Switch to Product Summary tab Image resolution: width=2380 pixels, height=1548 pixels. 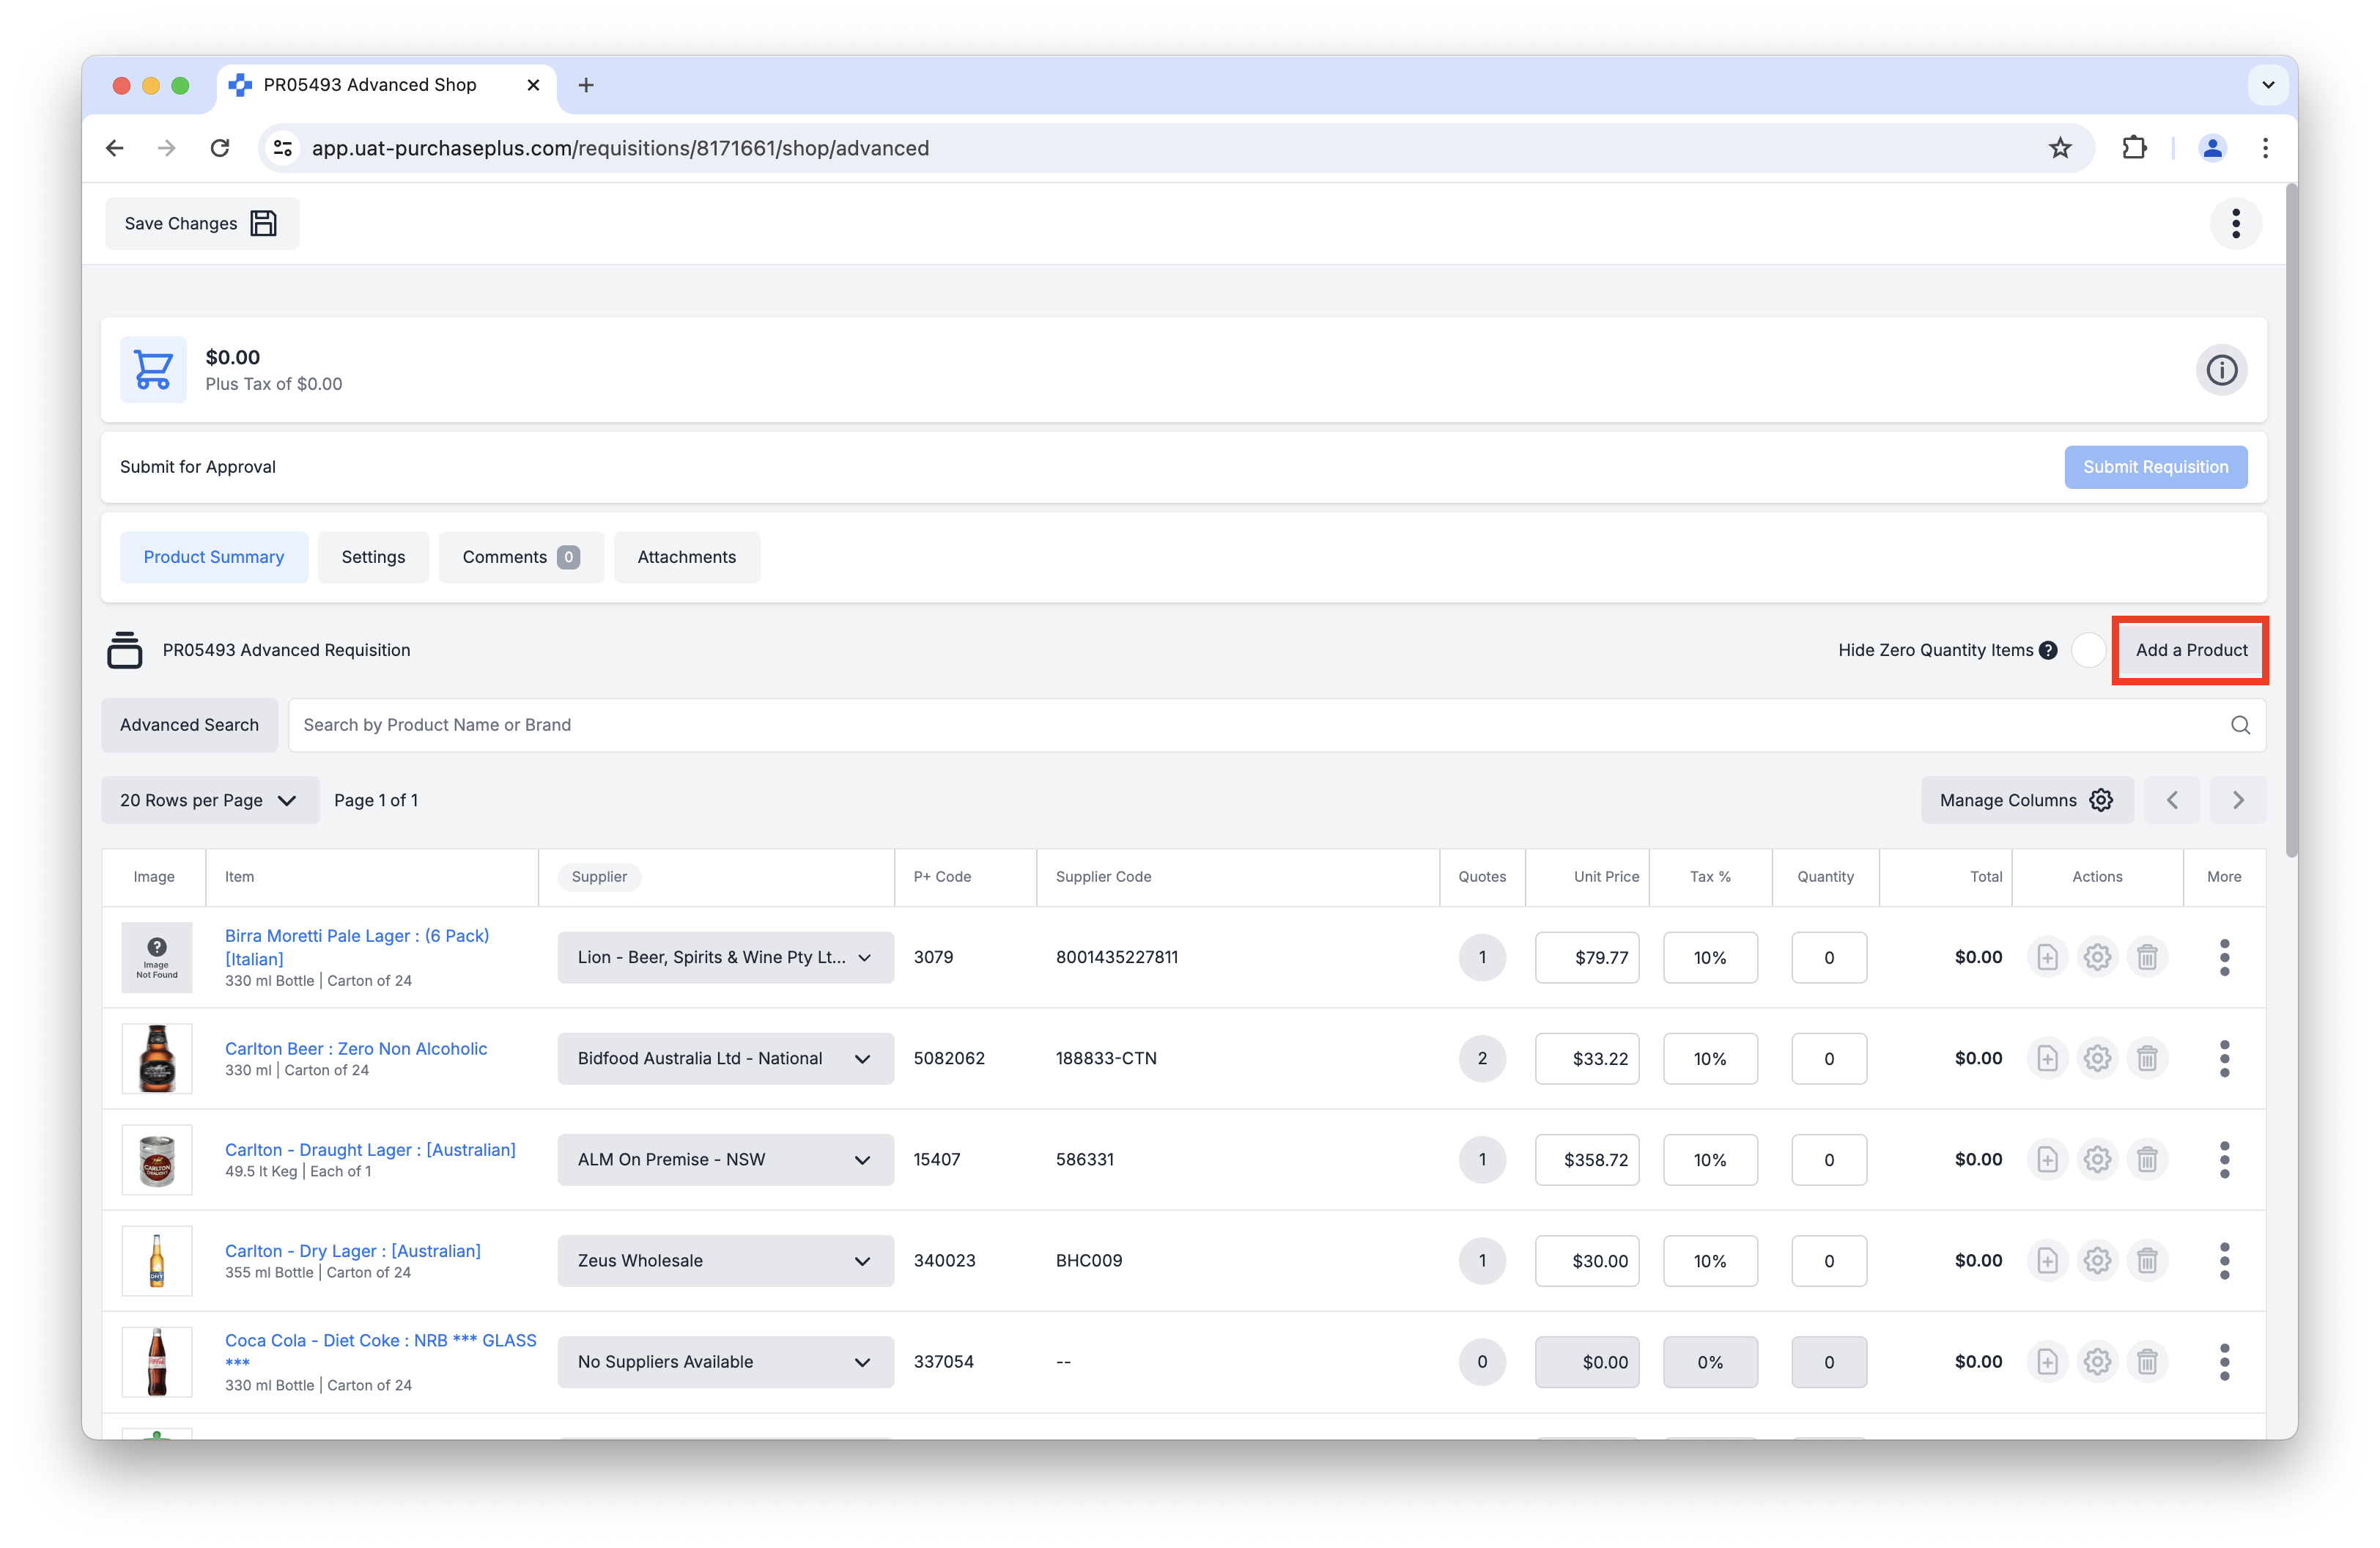(x=214, y=557)
